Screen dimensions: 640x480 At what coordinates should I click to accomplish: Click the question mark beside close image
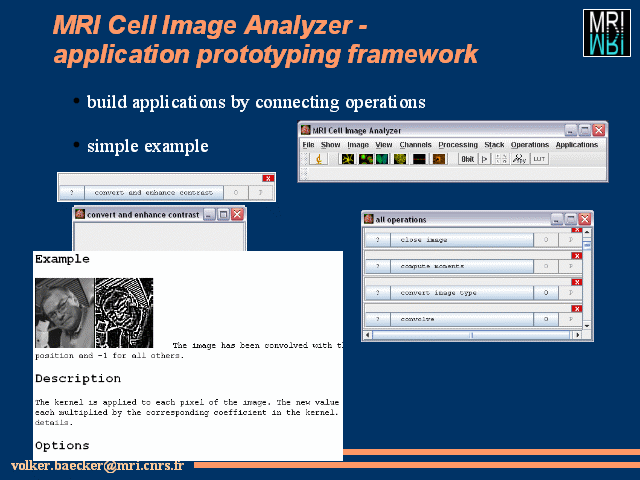tap(377, 240)
